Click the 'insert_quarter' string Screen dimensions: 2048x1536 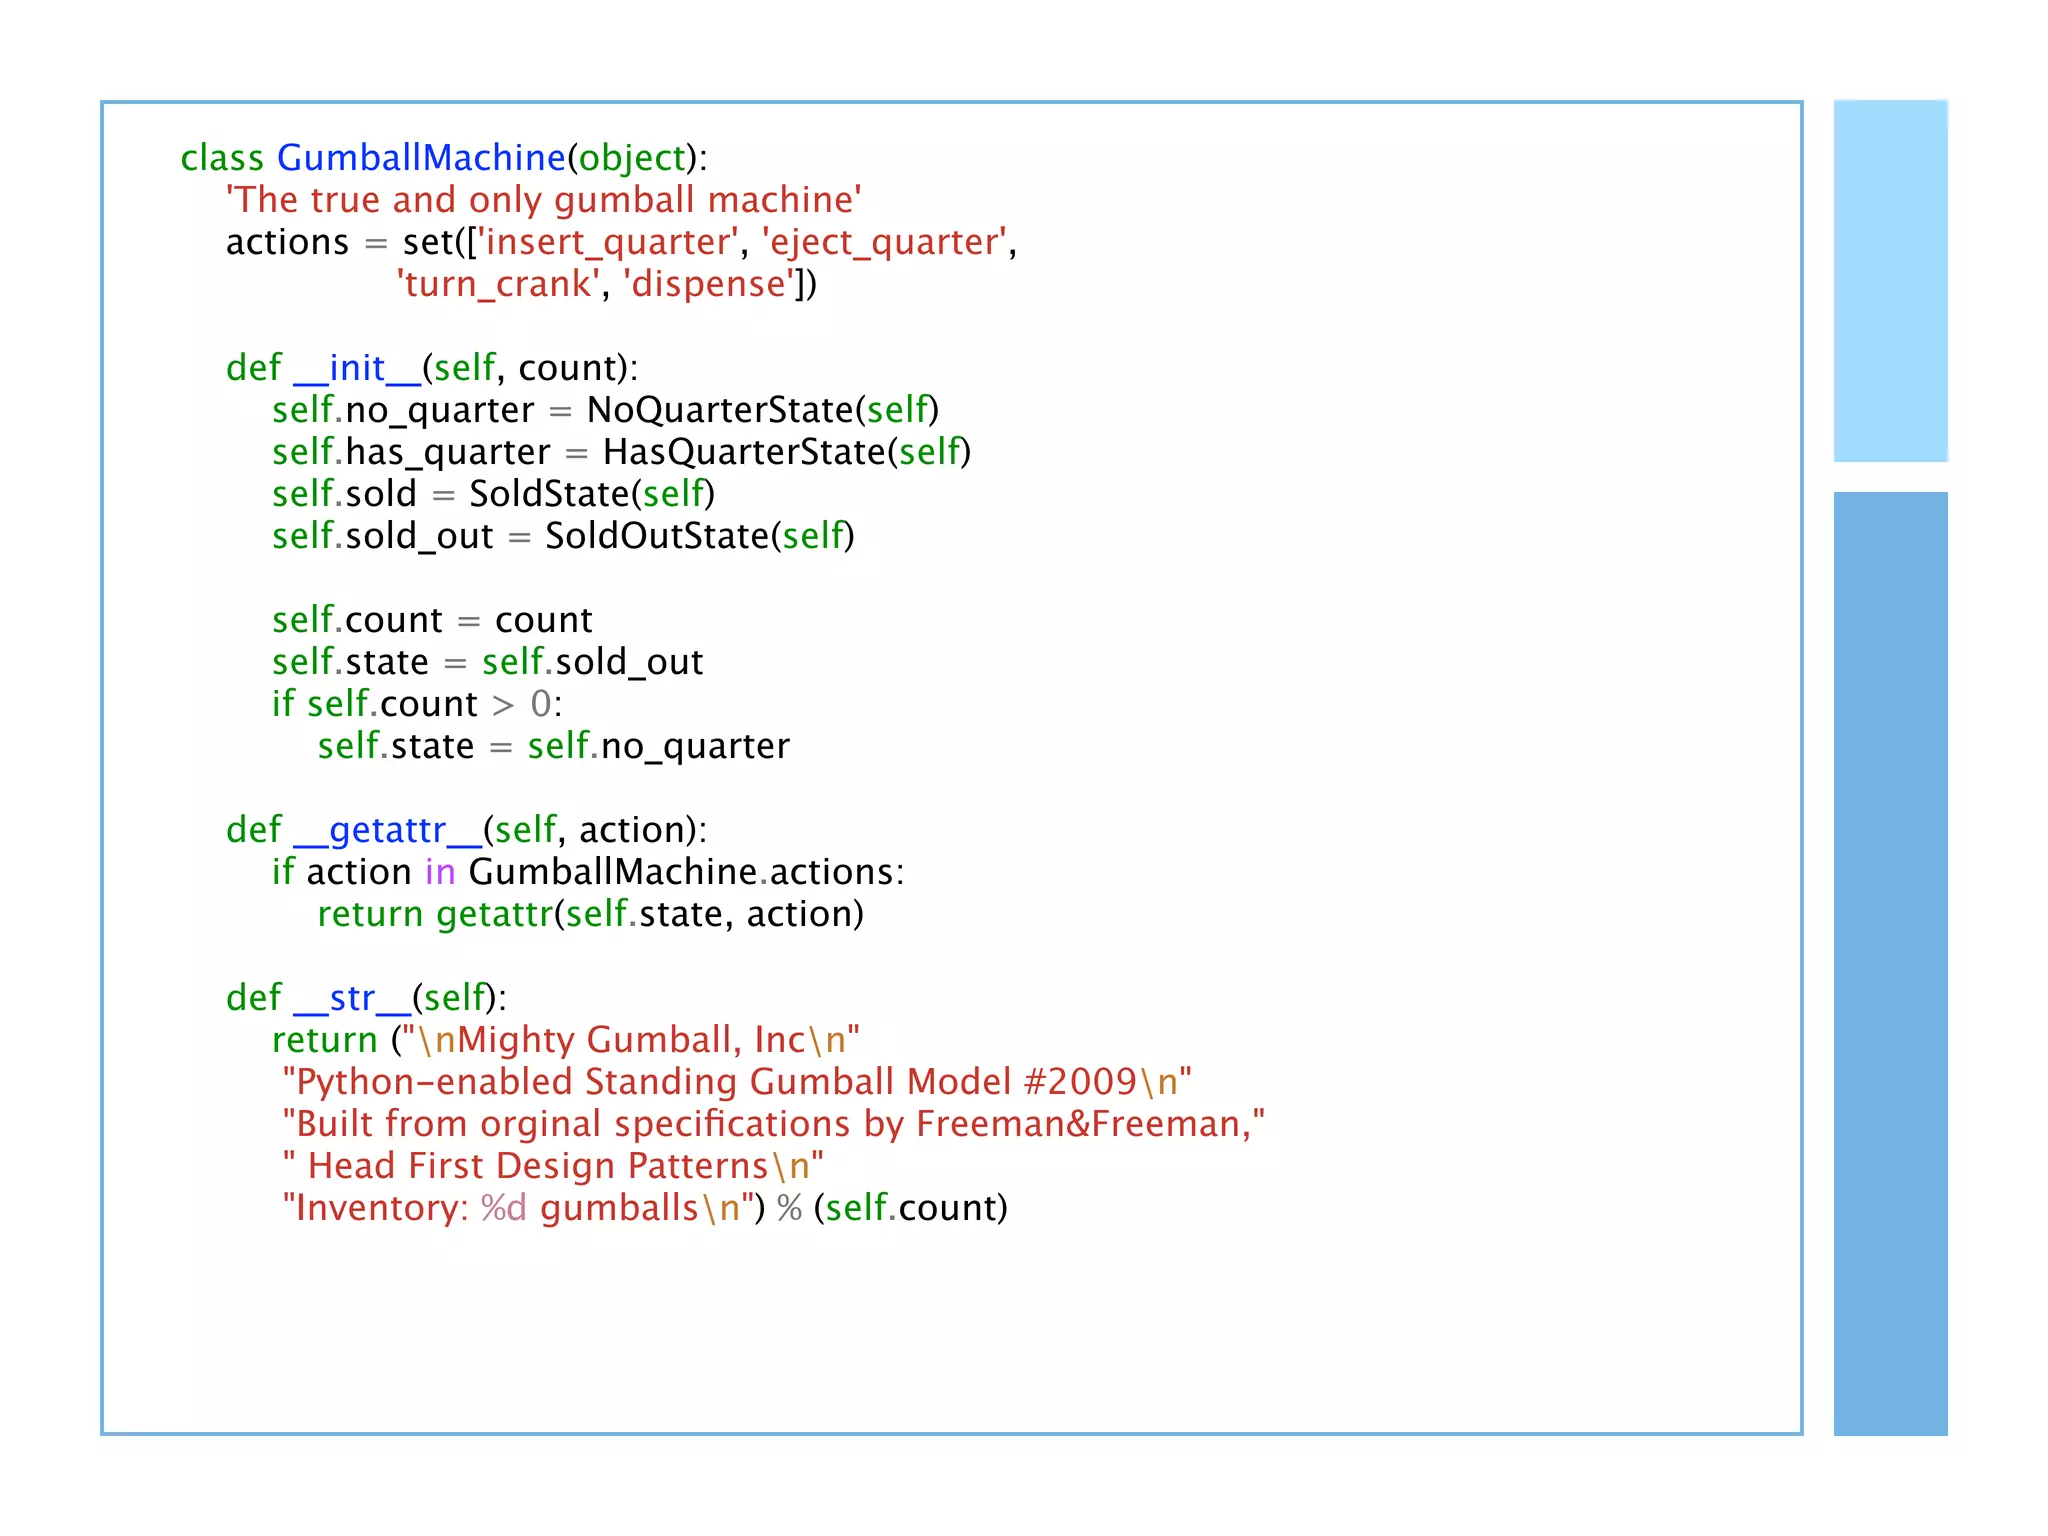608,242
